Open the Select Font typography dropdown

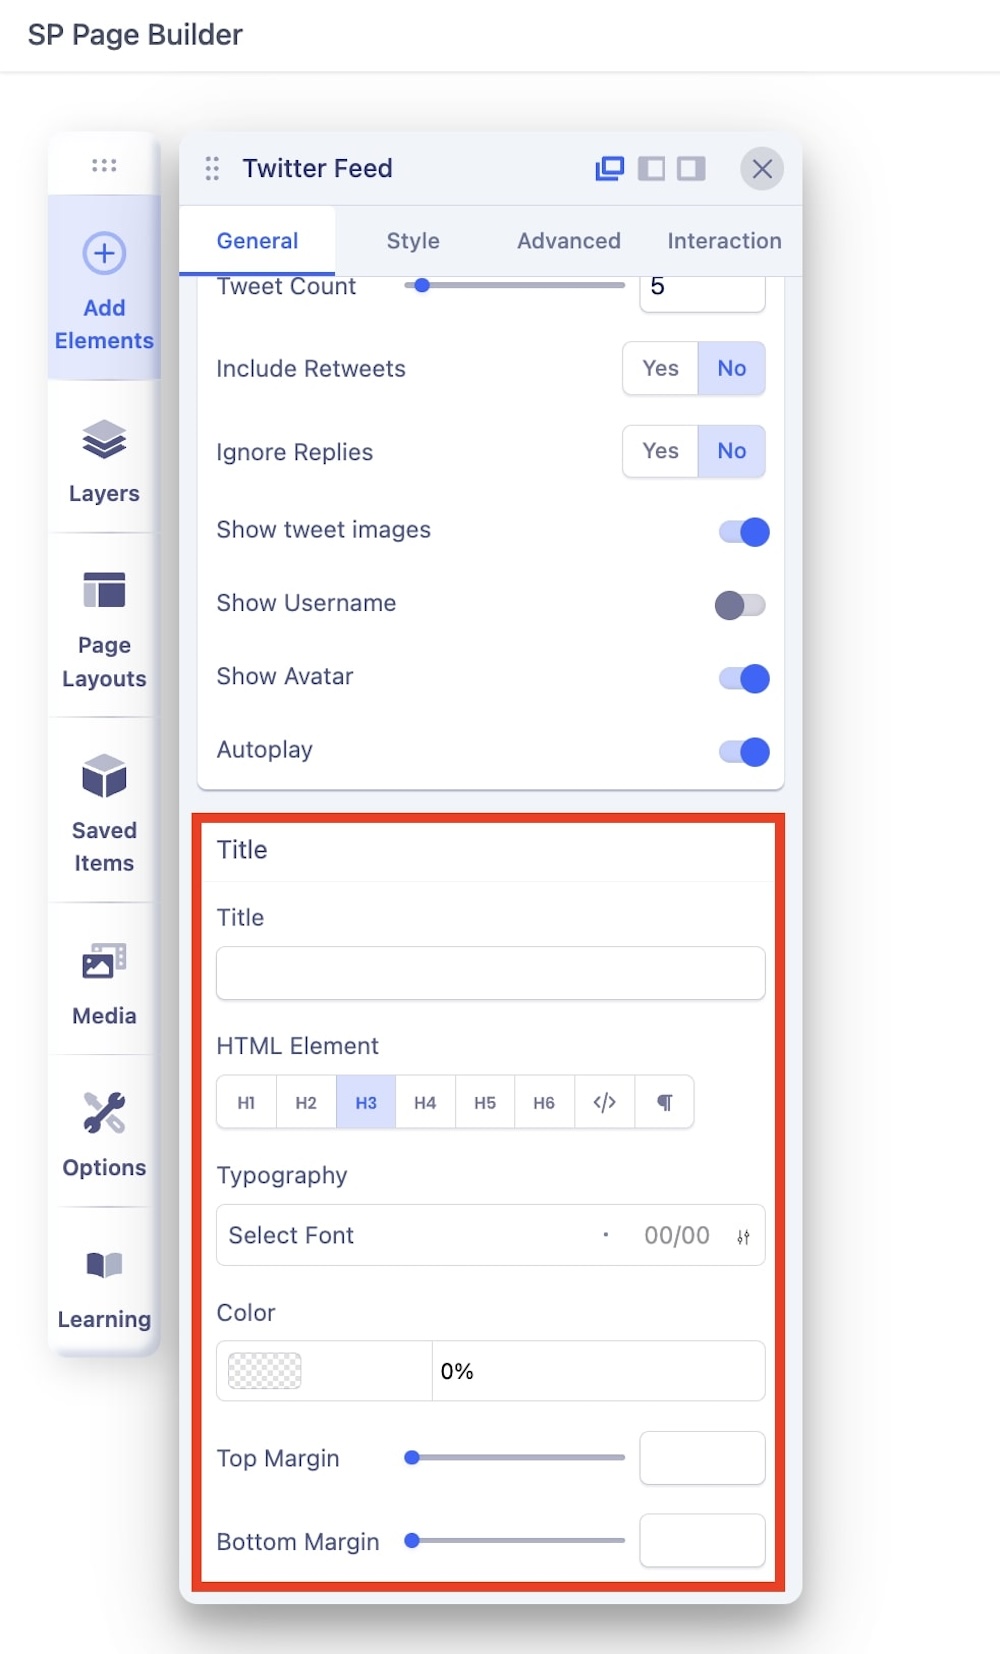click(x=491, y=1235)
